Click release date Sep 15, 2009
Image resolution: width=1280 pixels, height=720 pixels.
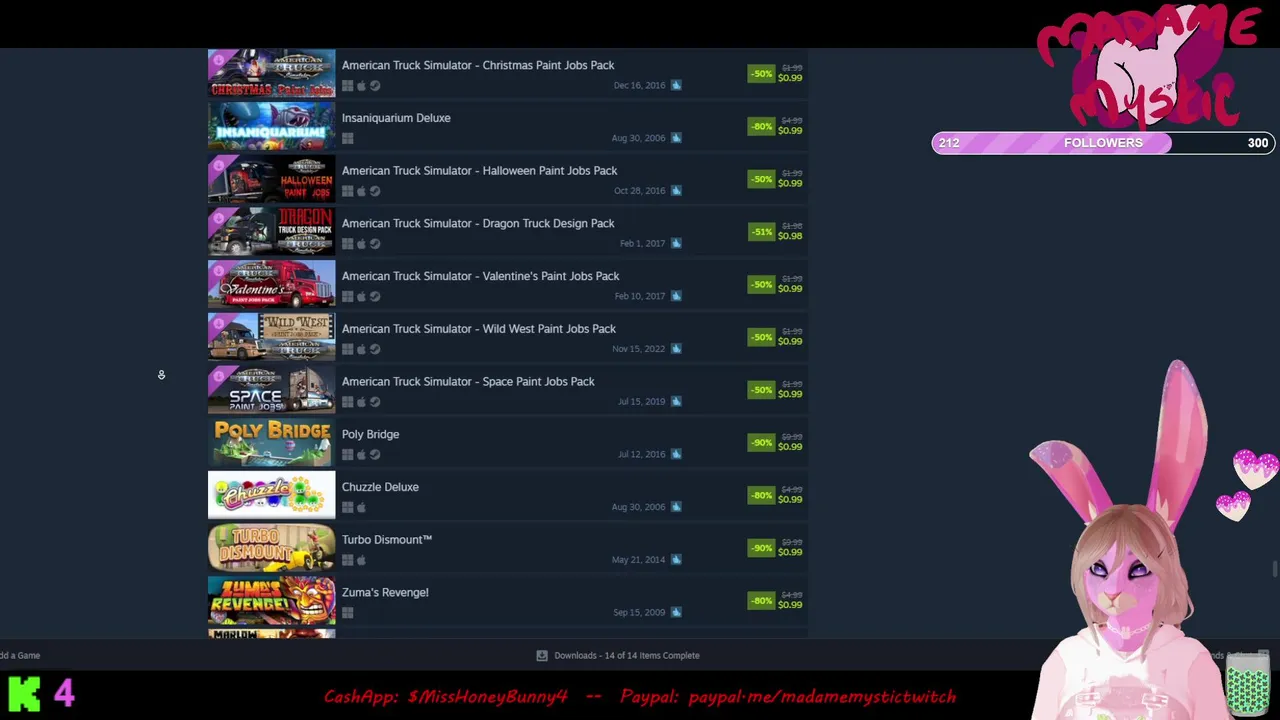[x=639, y=613]
